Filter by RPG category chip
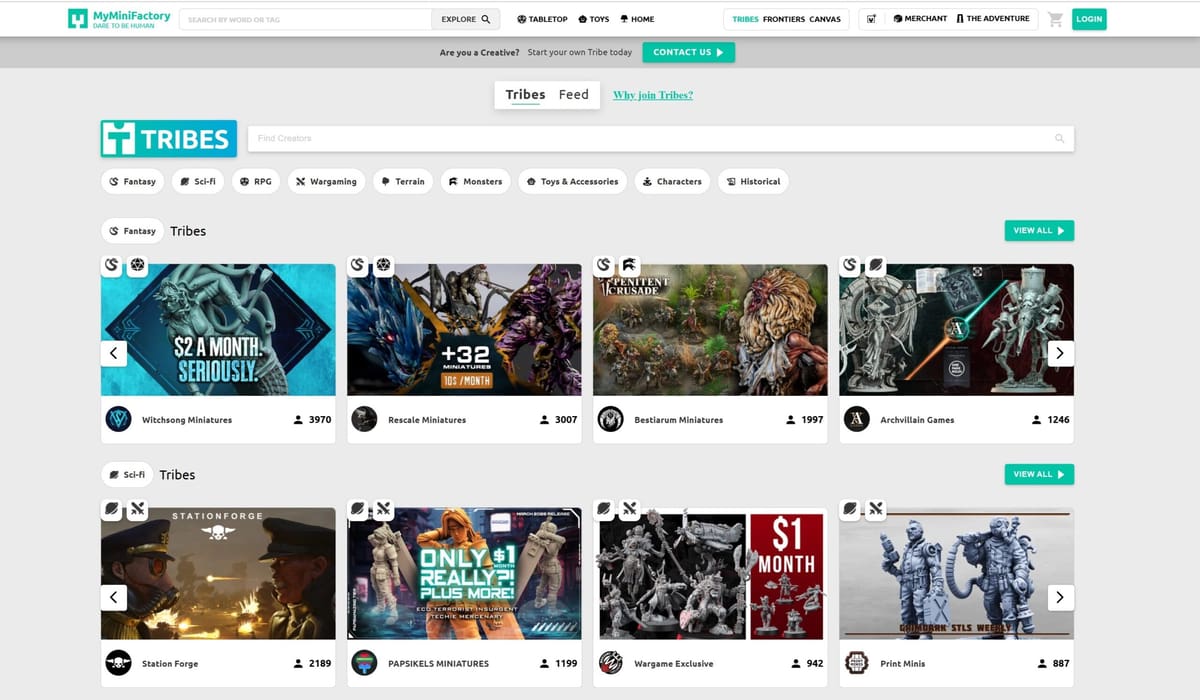 (256, 181)
